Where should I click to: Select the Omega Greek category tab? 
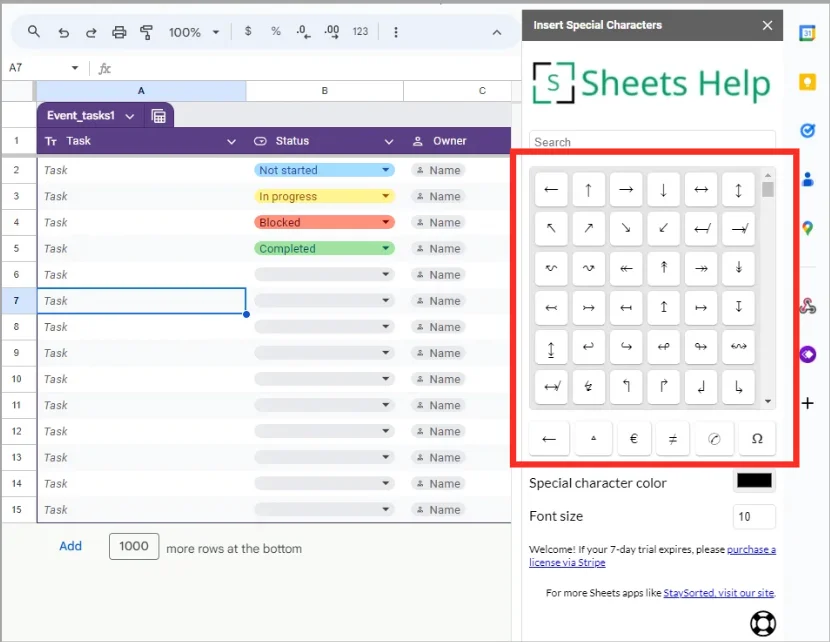[757, 439]
